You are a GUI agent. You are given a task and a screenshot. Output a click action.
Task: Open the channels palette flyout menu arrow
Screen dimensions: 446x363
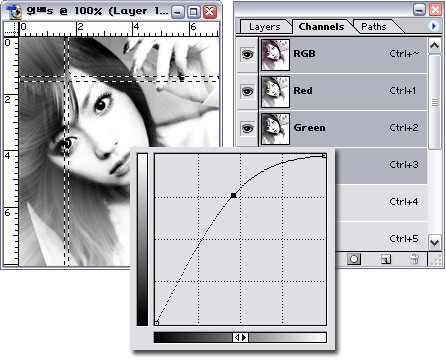[434, 26]
